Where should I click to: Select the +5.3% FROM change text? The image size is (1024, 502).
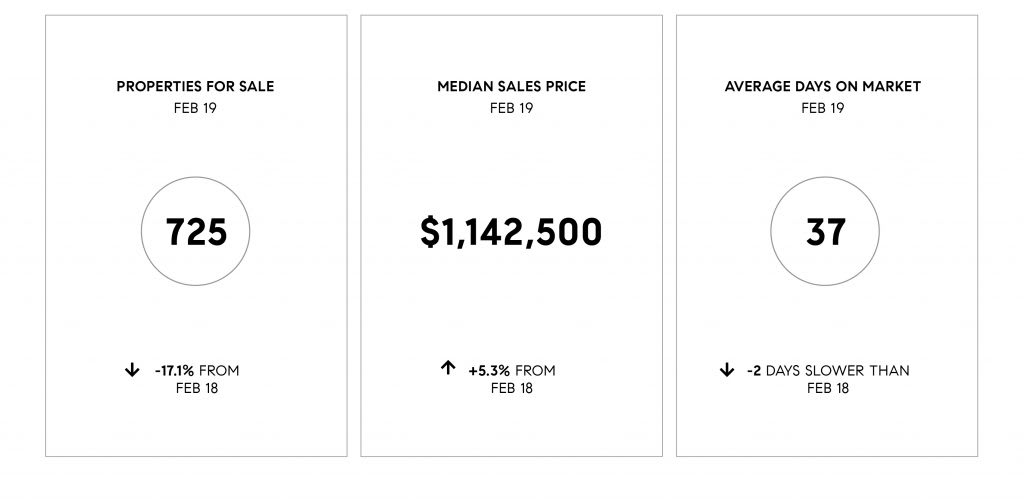pyautogui.click(x=511, y=371)
